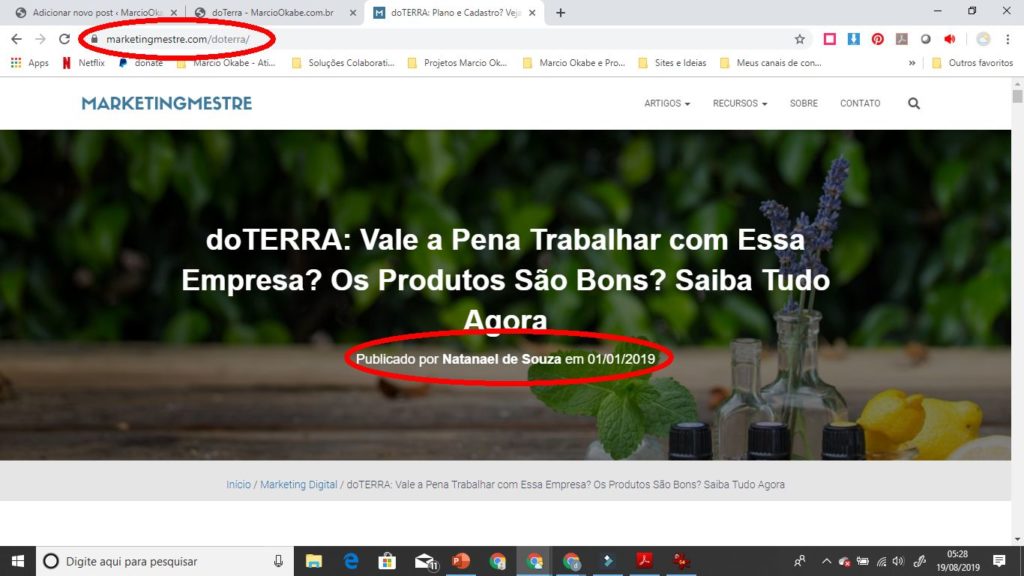Open the Mail app on the taskbar

[x=425, y=561]
